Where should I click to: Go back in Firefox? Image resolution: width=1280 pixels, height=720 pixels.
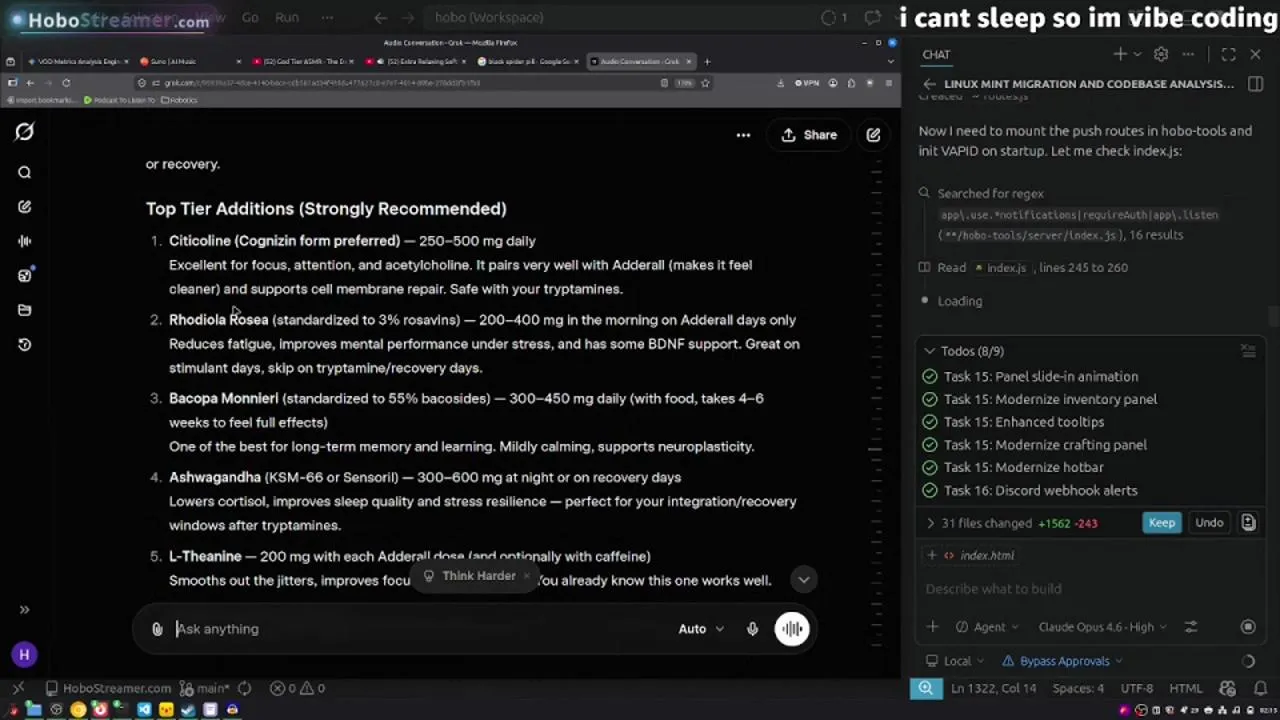click(x=30, y=83)
